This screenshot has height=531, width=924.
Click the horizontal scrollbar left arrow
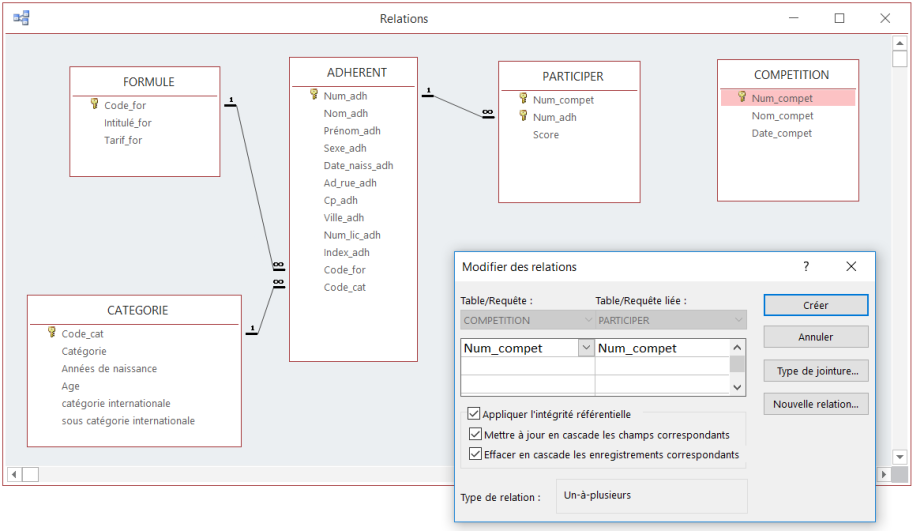point(14,474)
